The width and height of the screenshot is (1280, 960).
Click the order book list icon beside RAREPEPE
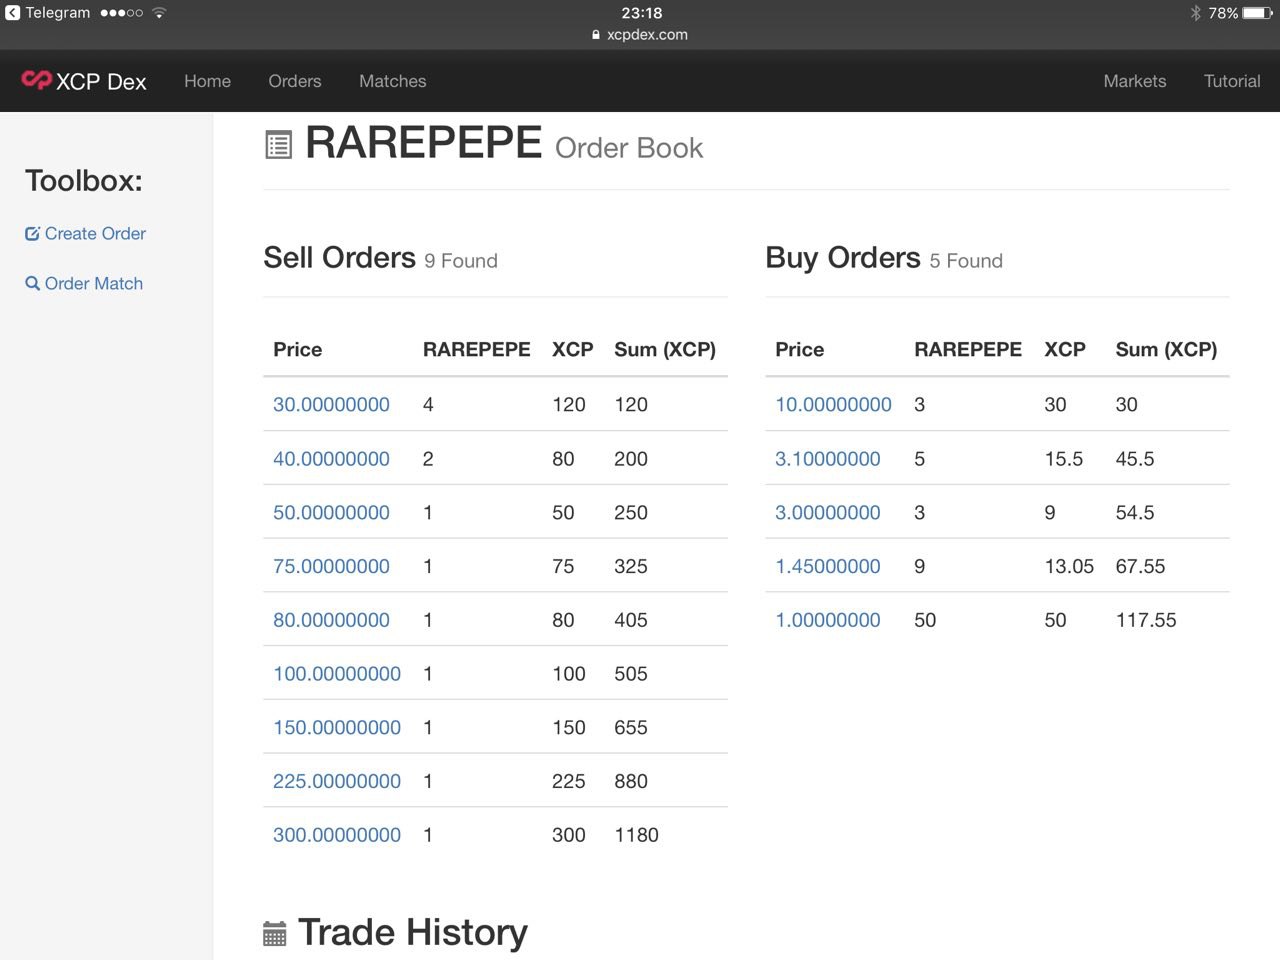tap(278, 145)
